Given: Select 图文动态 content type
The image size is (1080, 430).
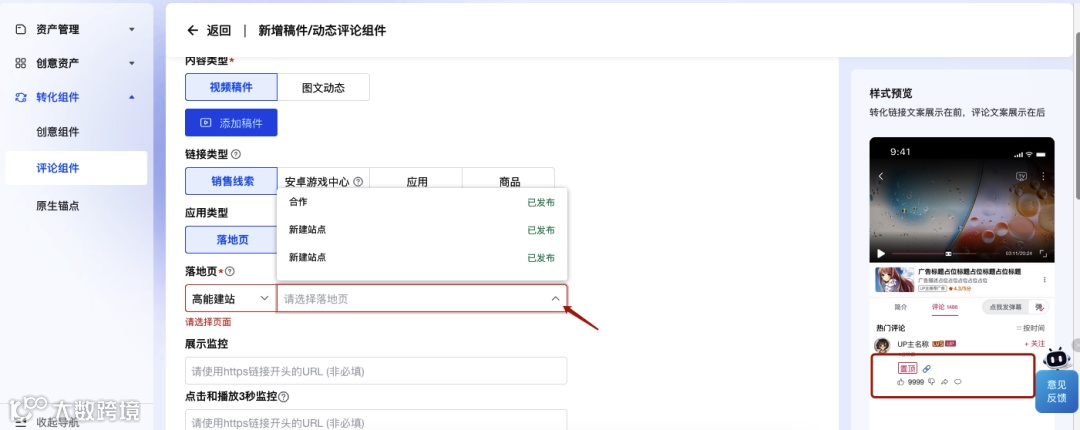Looking at the screenshot, I should 324,88.
